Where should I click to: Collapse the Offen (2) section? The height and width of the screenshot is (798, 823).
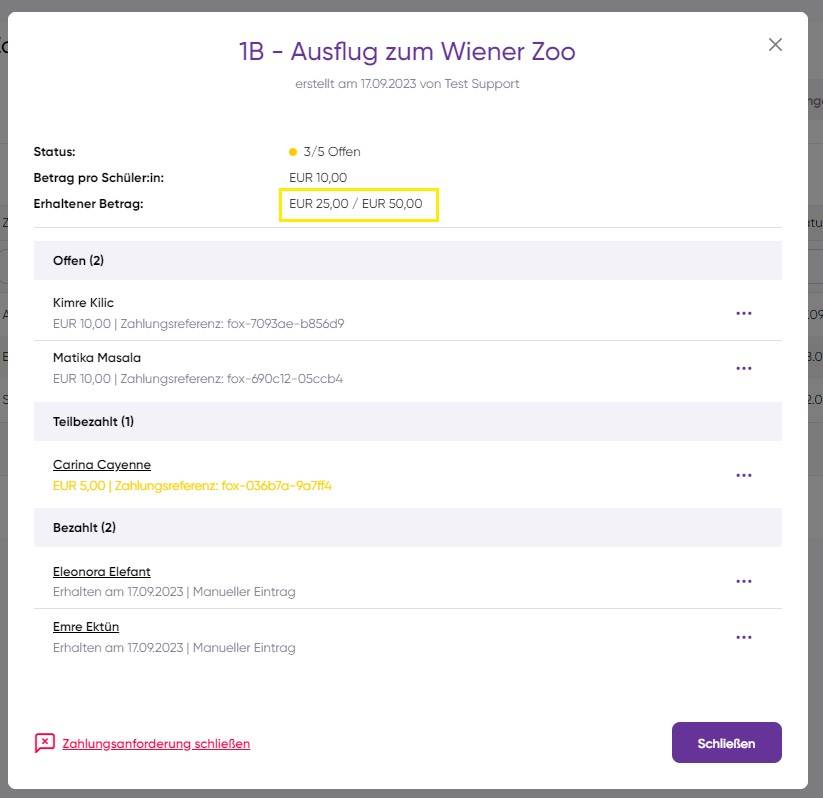click(78, 260)
